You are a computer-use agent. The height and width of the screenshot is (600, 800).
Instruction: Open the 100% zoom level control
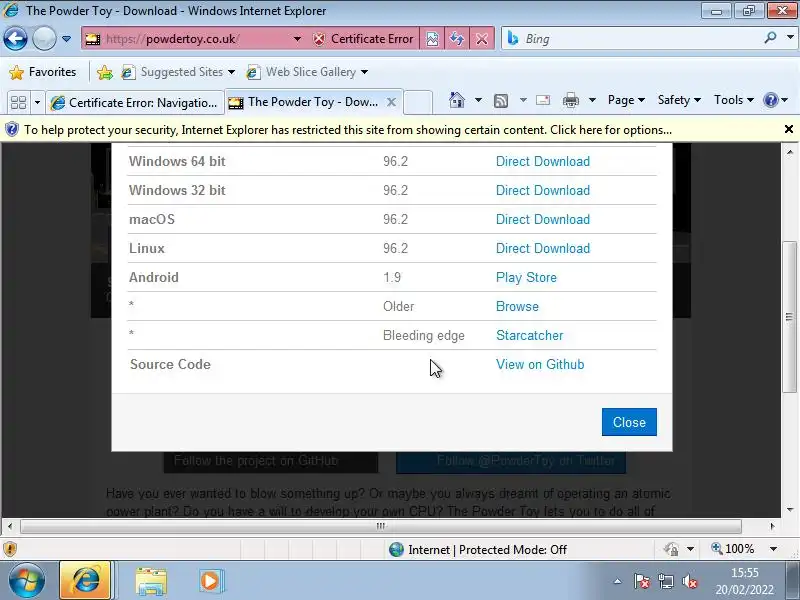click(x=744, y=549)
